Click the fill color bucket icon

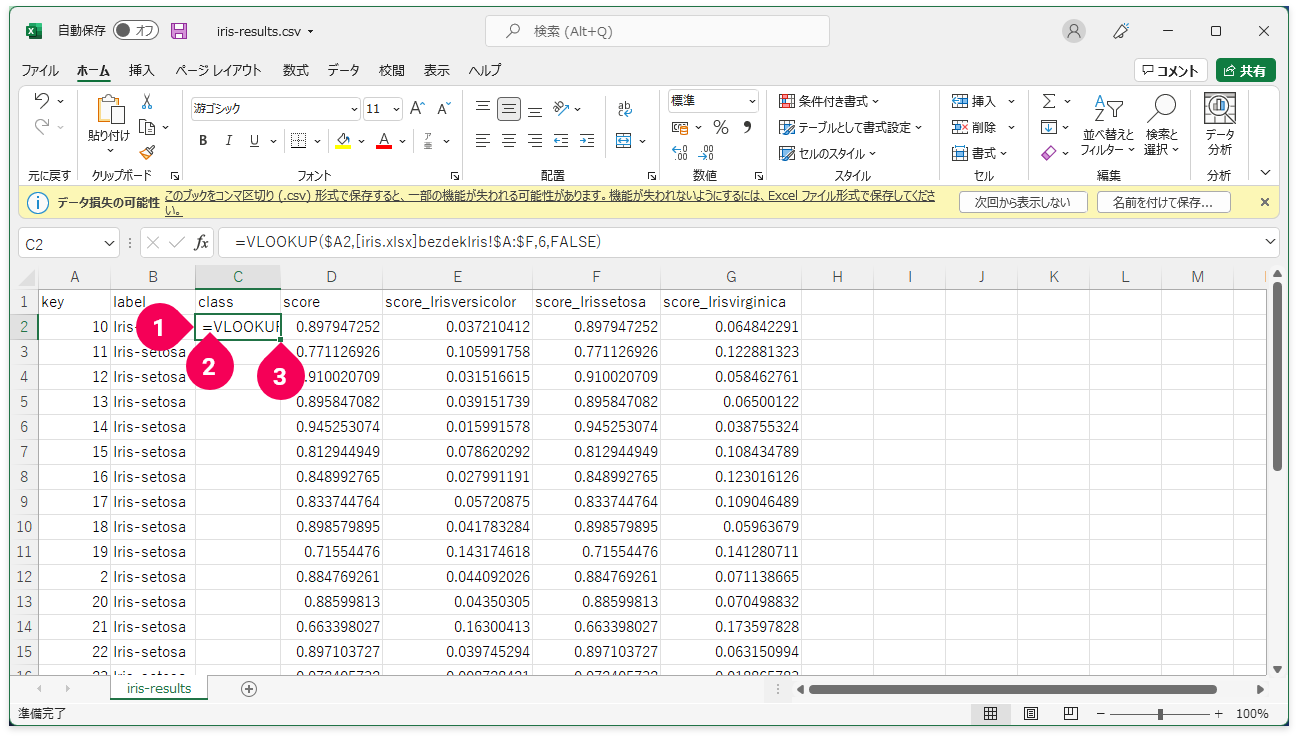(x=344, y=141)
